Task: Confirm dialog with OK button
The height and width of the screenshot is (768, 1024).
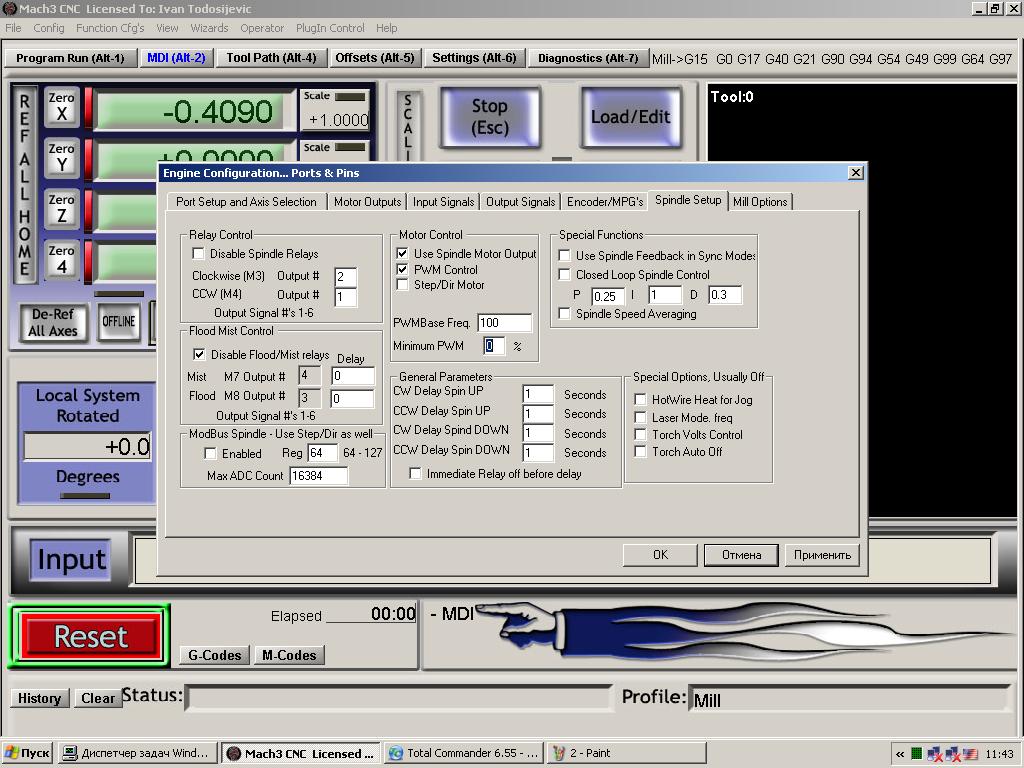Action: (x=660, y=554)
